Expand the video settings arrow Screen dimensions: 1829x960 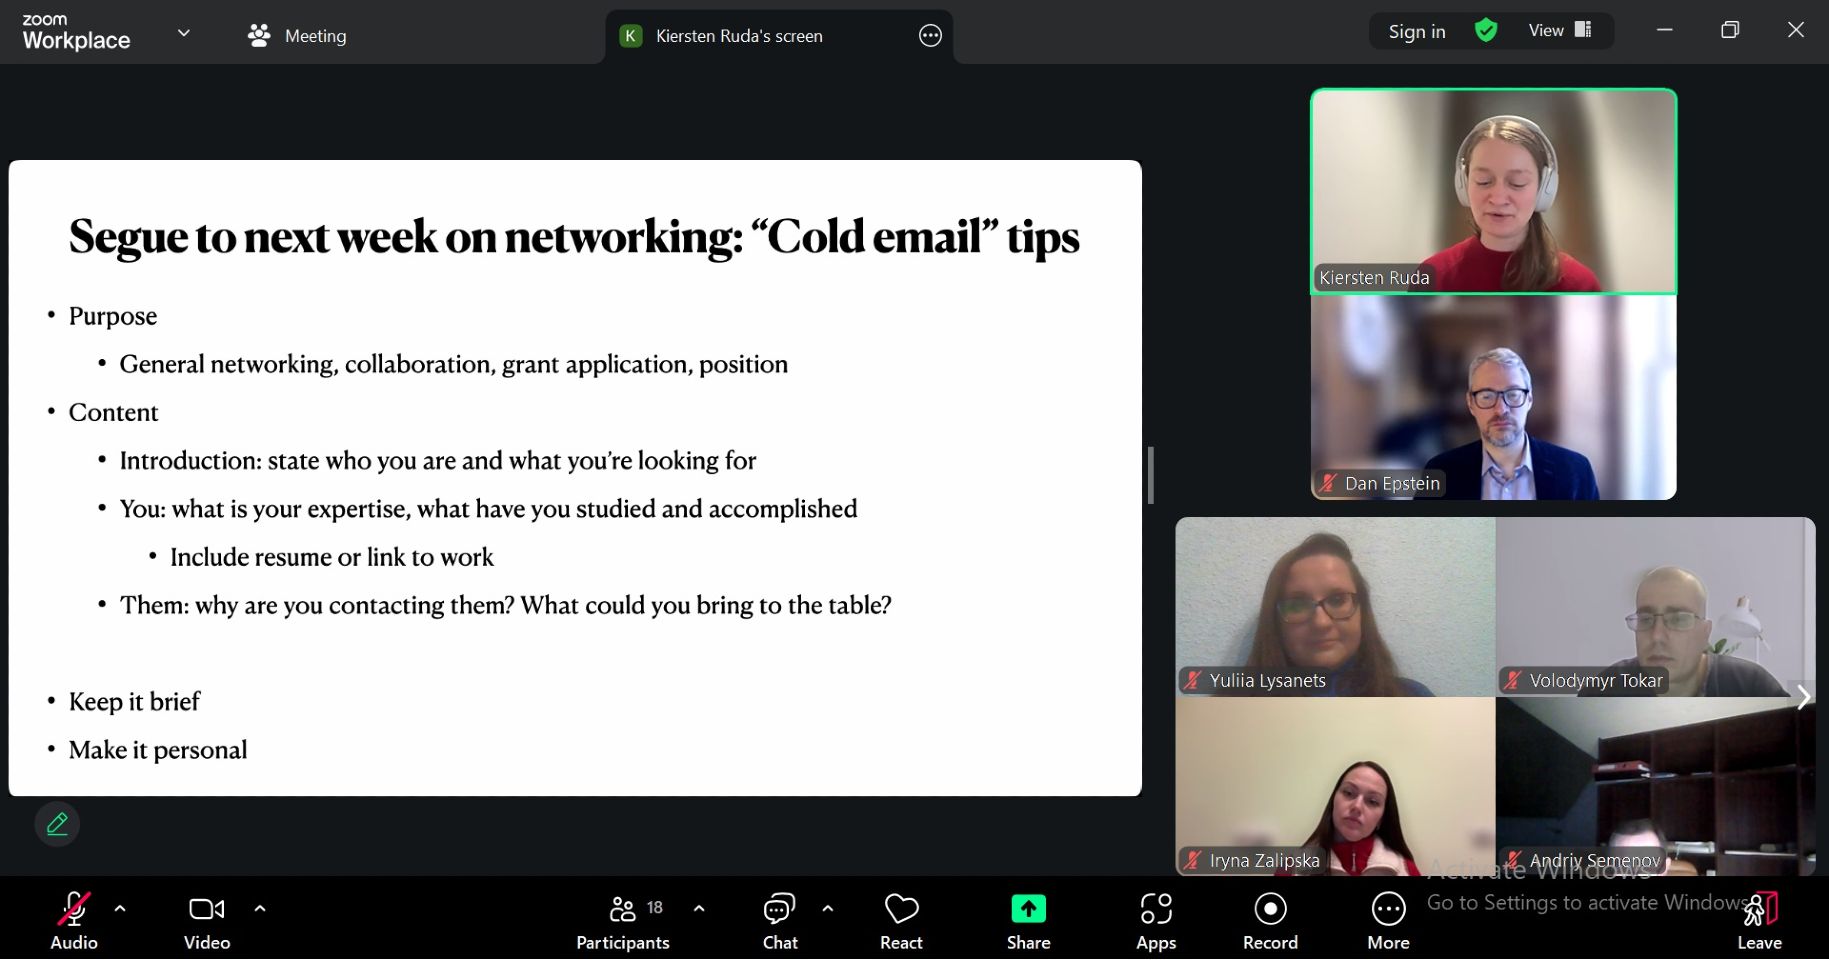tap(260, 909)
